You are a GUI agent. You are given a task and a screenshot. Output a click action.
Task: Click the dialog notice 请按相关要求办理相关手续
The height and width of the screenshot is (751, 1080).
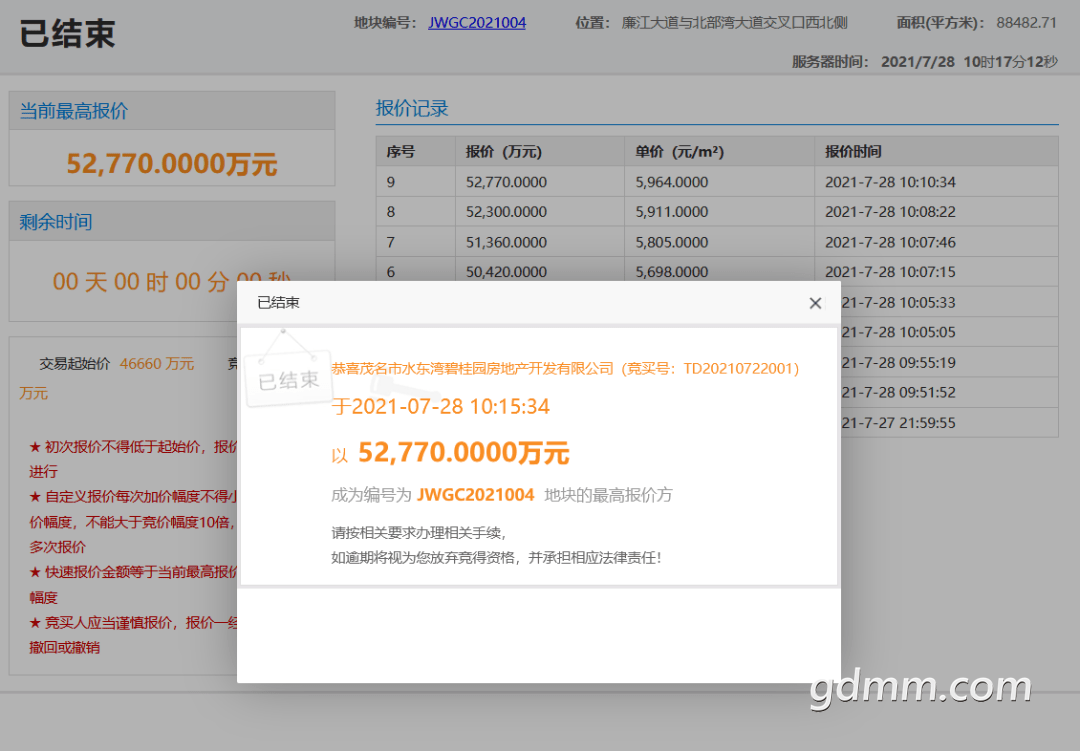point(419,533)
